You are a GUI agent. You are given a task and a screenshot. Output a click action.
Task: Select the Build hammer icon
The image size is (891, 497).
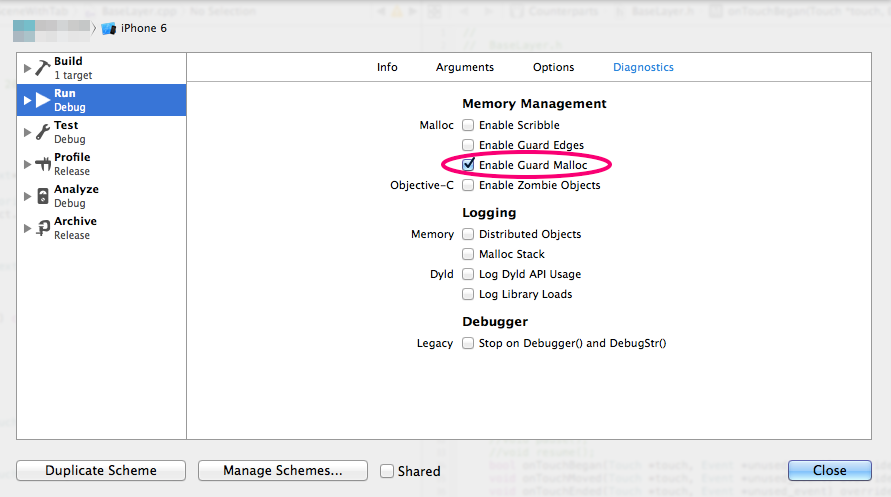click(x=43, y=68)
